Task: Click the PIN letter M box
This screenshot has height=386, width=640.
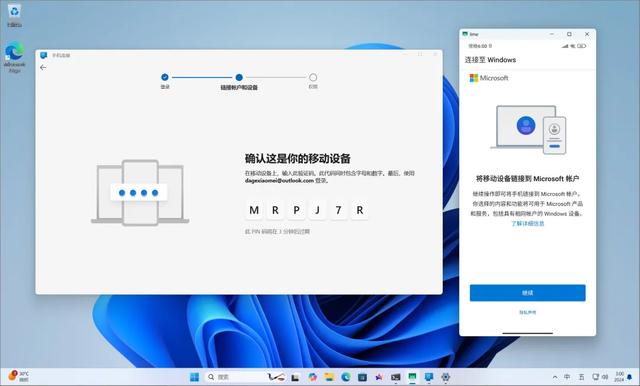Action: pos(254,210)
